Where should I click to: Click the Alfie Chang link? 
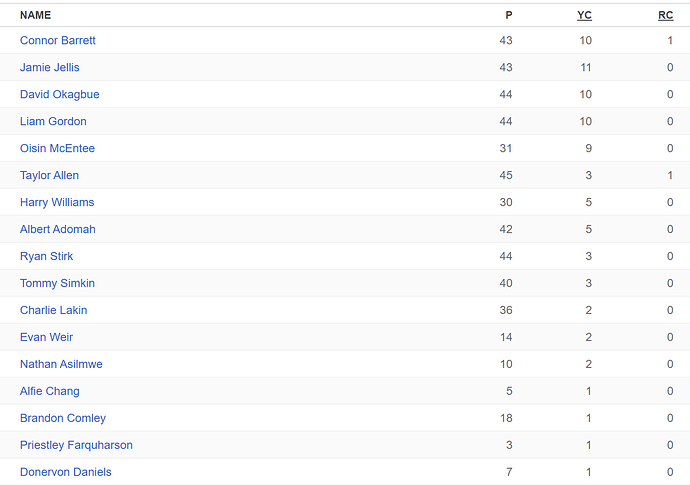[x=49, y=391]
